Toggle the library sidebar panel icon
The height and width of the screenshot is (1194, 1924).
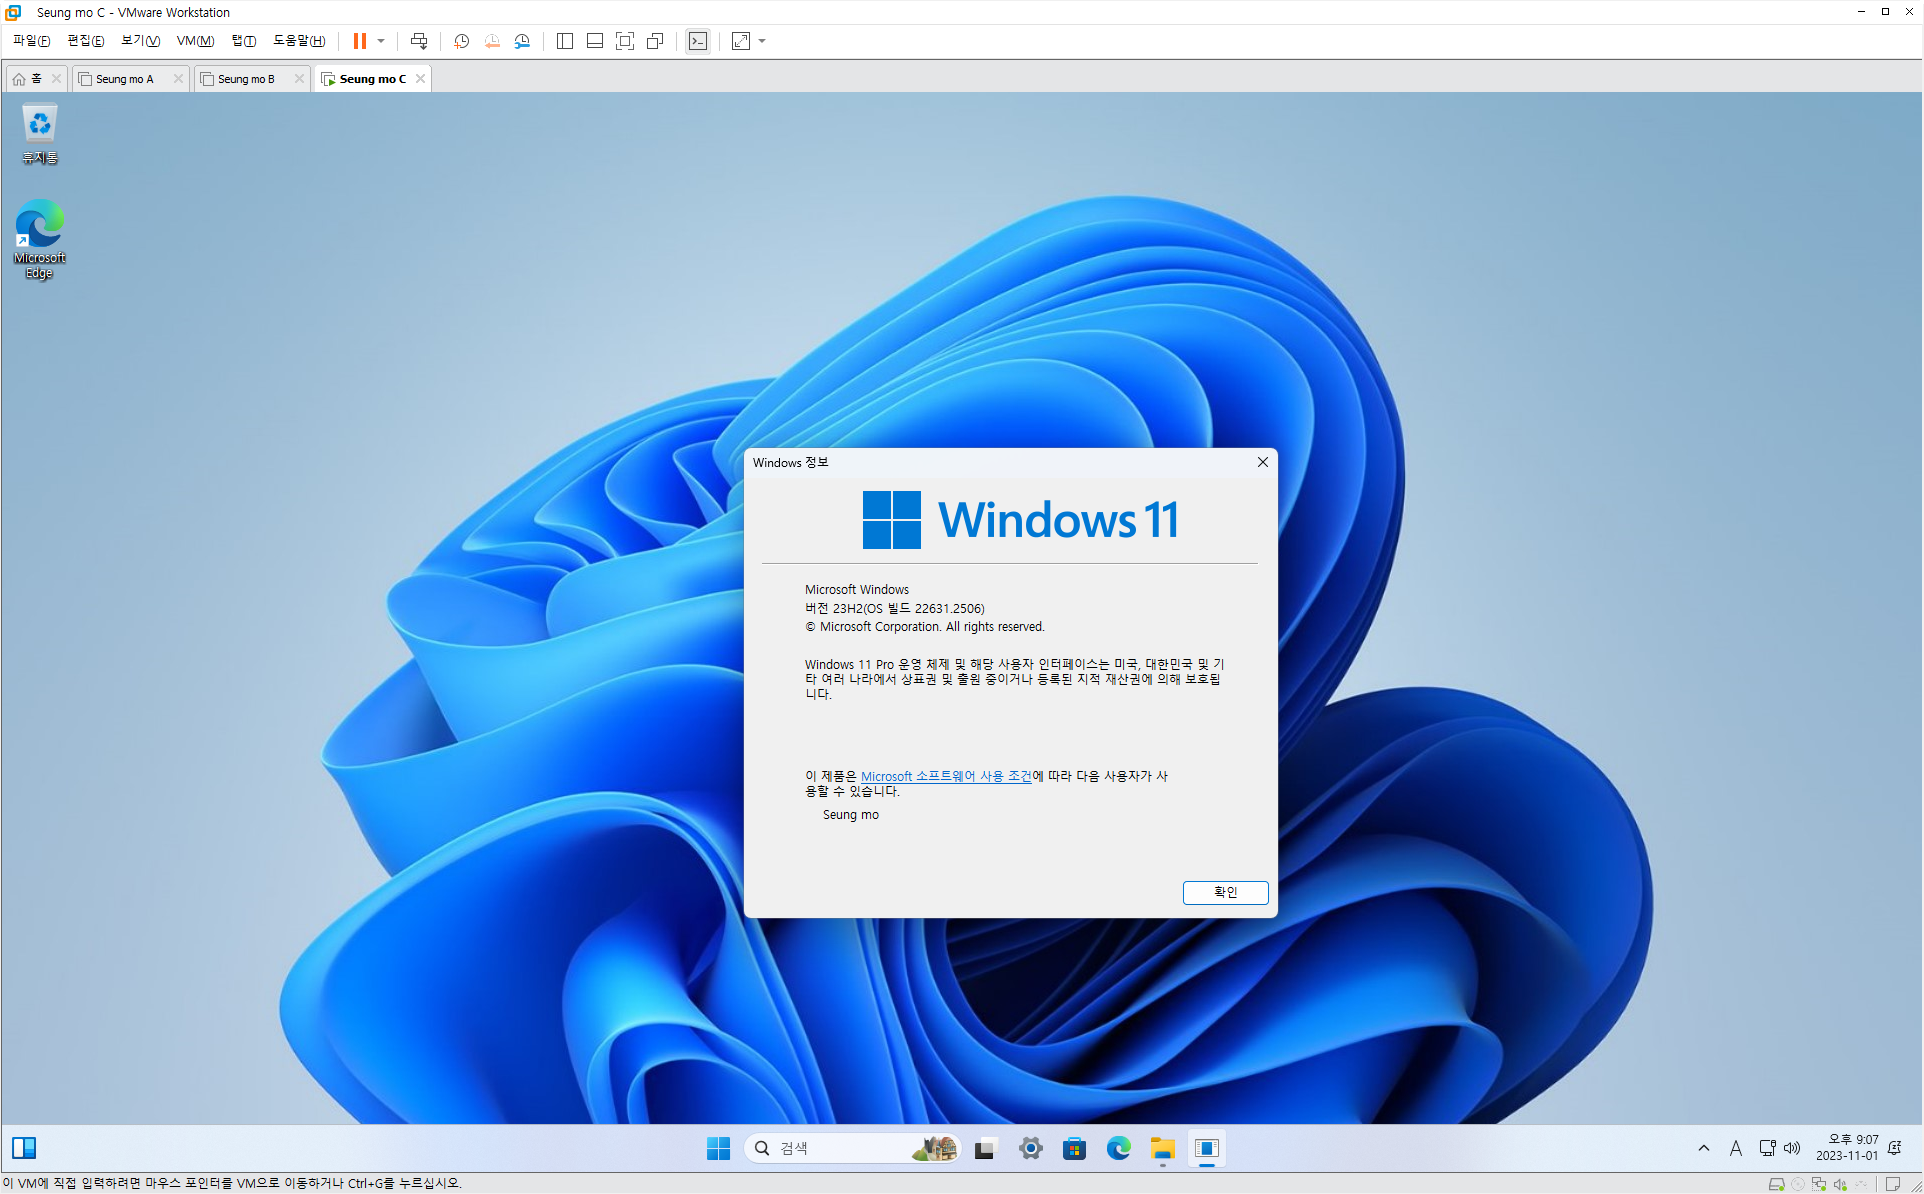(x=565, y=41)
